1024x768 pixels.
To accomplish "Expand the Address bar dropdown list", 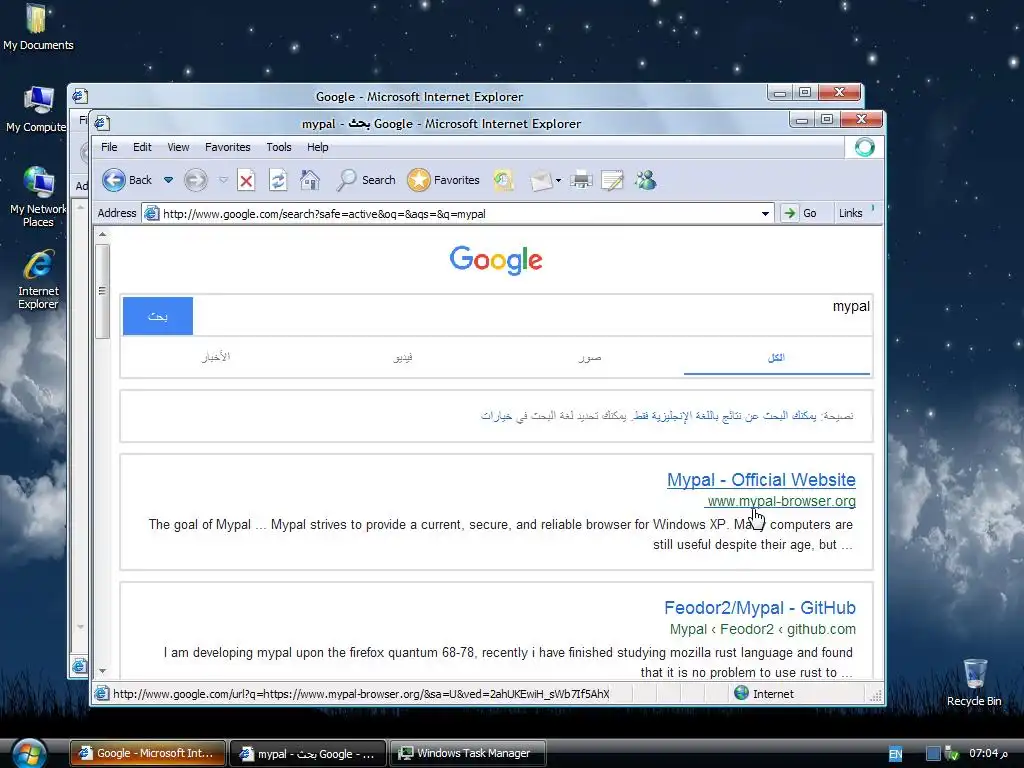I will (x=765, y=214).
